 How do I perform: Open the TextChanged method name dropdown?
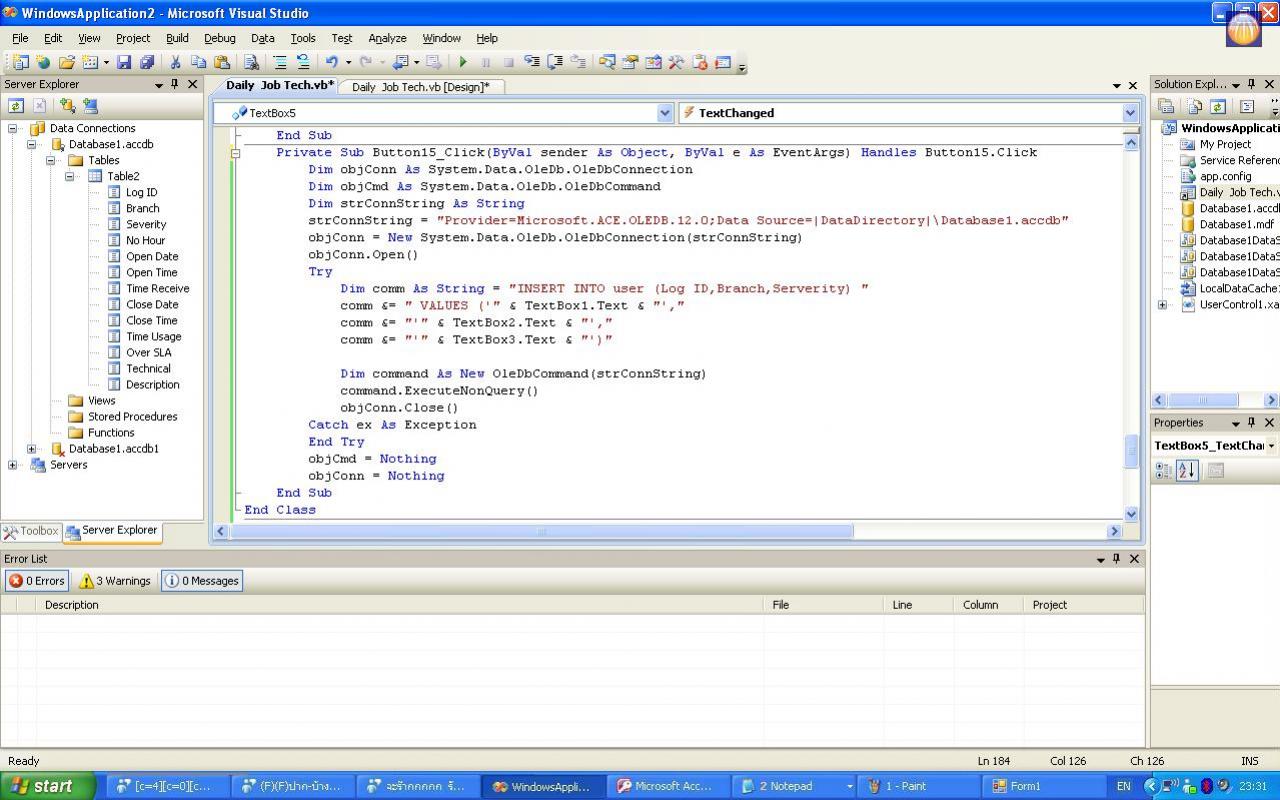1130,113
